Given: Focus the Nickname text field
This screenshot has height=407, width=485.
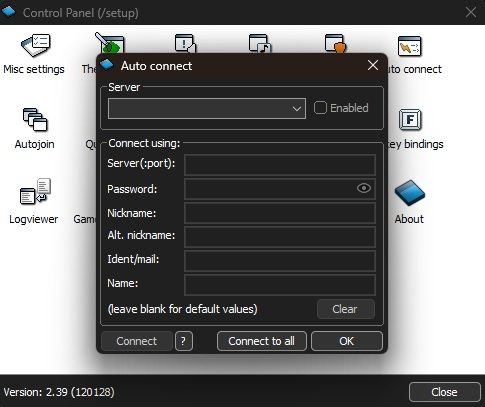Looking at the screenshot, I should (x=280, y=213).
